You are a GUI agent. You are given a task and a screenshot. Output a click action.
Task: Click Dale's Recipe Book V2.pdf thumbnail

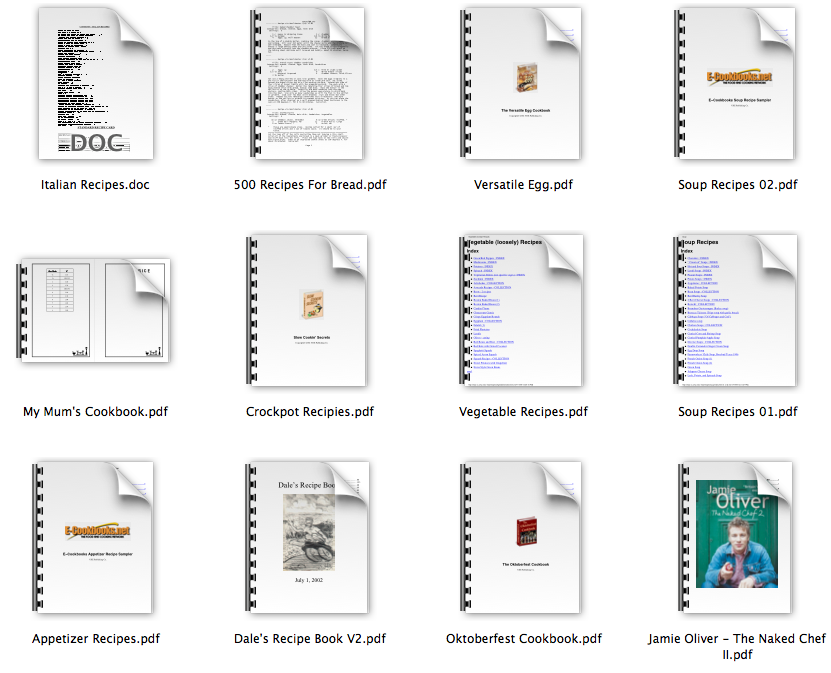tap(309, 538)
